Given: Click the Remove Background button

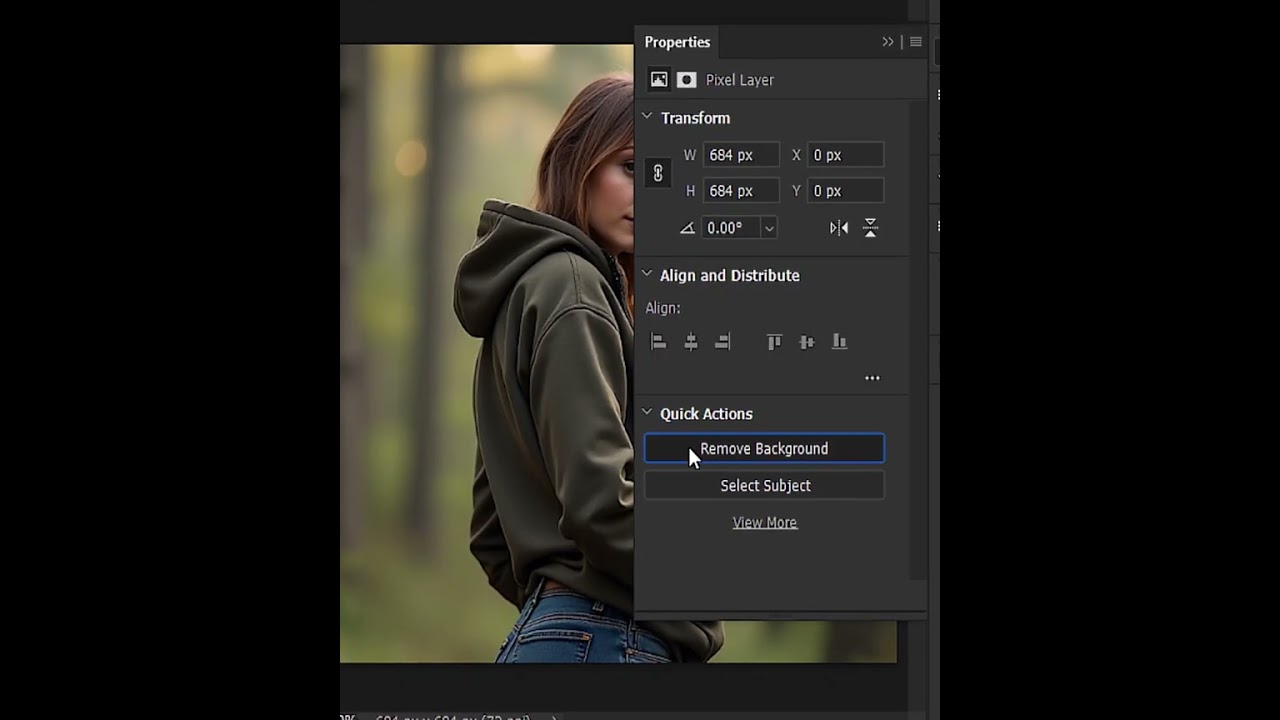Looking at the screenshot, I should click(x=764, y=449).
